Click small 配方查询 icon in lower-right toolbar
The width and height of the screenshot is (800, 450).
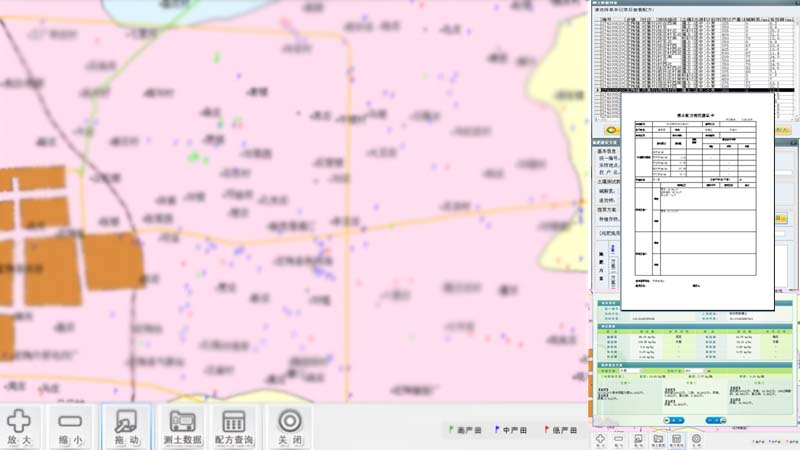676,439
